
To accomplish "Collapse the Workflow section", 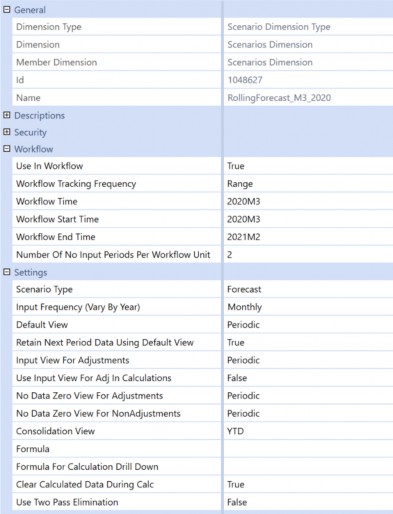I will 7,149.
